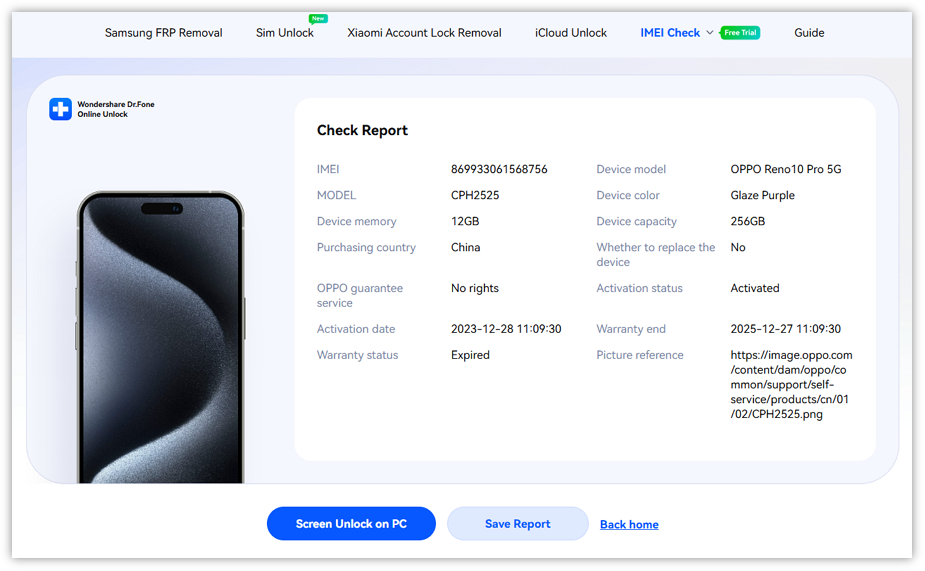Click the Device model label
The image size is (925, 571).
[x=631, y=169]
